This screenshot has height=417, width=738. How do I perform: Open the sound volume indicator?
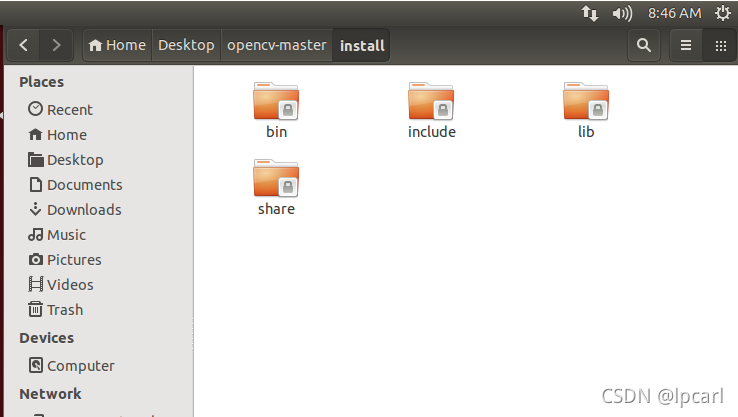point(622,13)
